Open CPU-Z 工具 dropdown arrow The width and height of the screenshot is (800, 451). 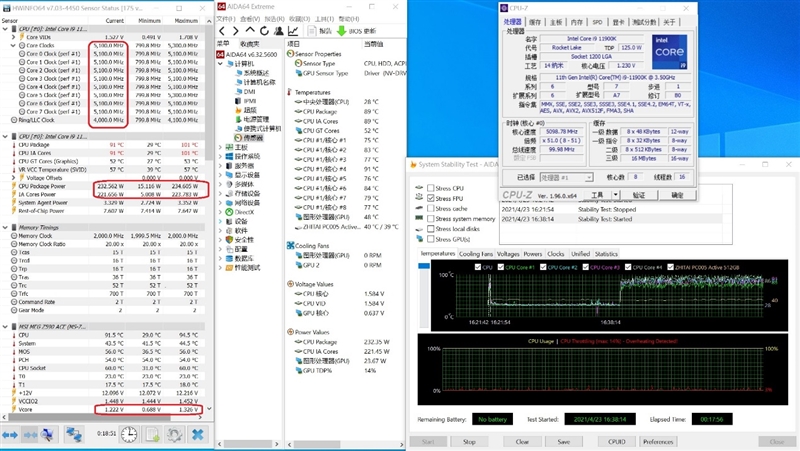[615, 195]
